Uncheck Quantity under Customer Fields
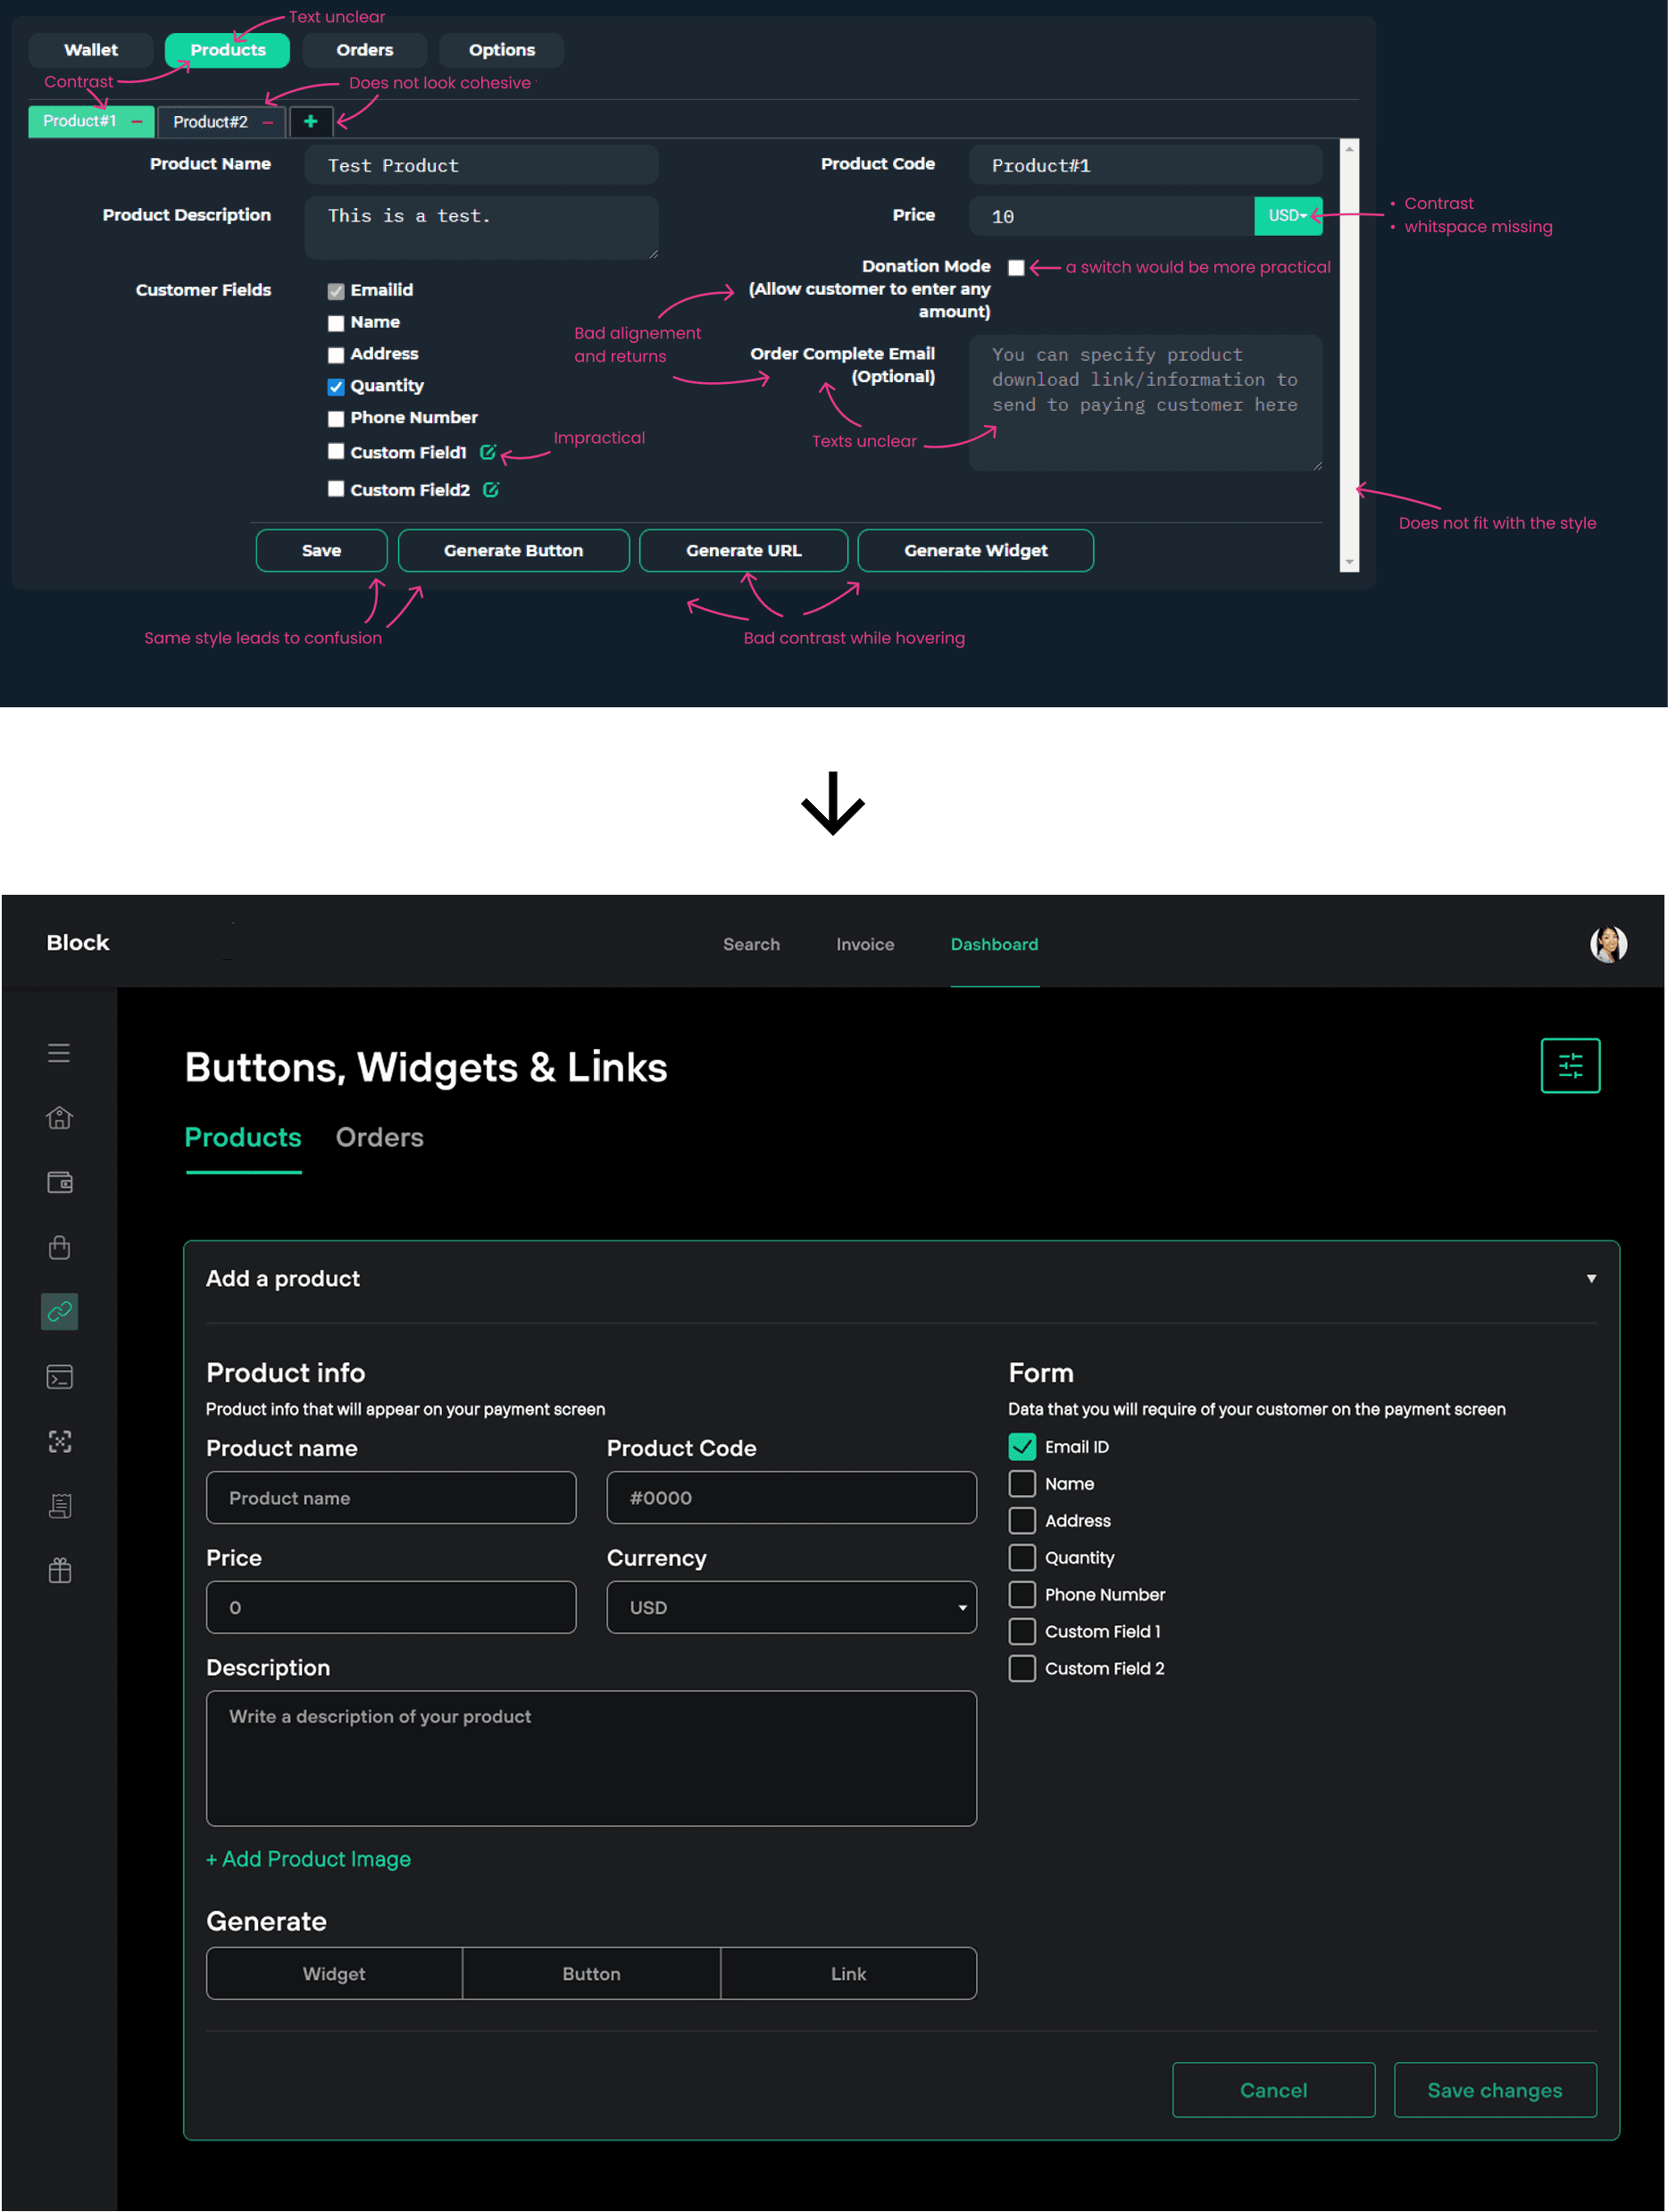Viewport: 1668px width, 2212px height. coord(336,387)
